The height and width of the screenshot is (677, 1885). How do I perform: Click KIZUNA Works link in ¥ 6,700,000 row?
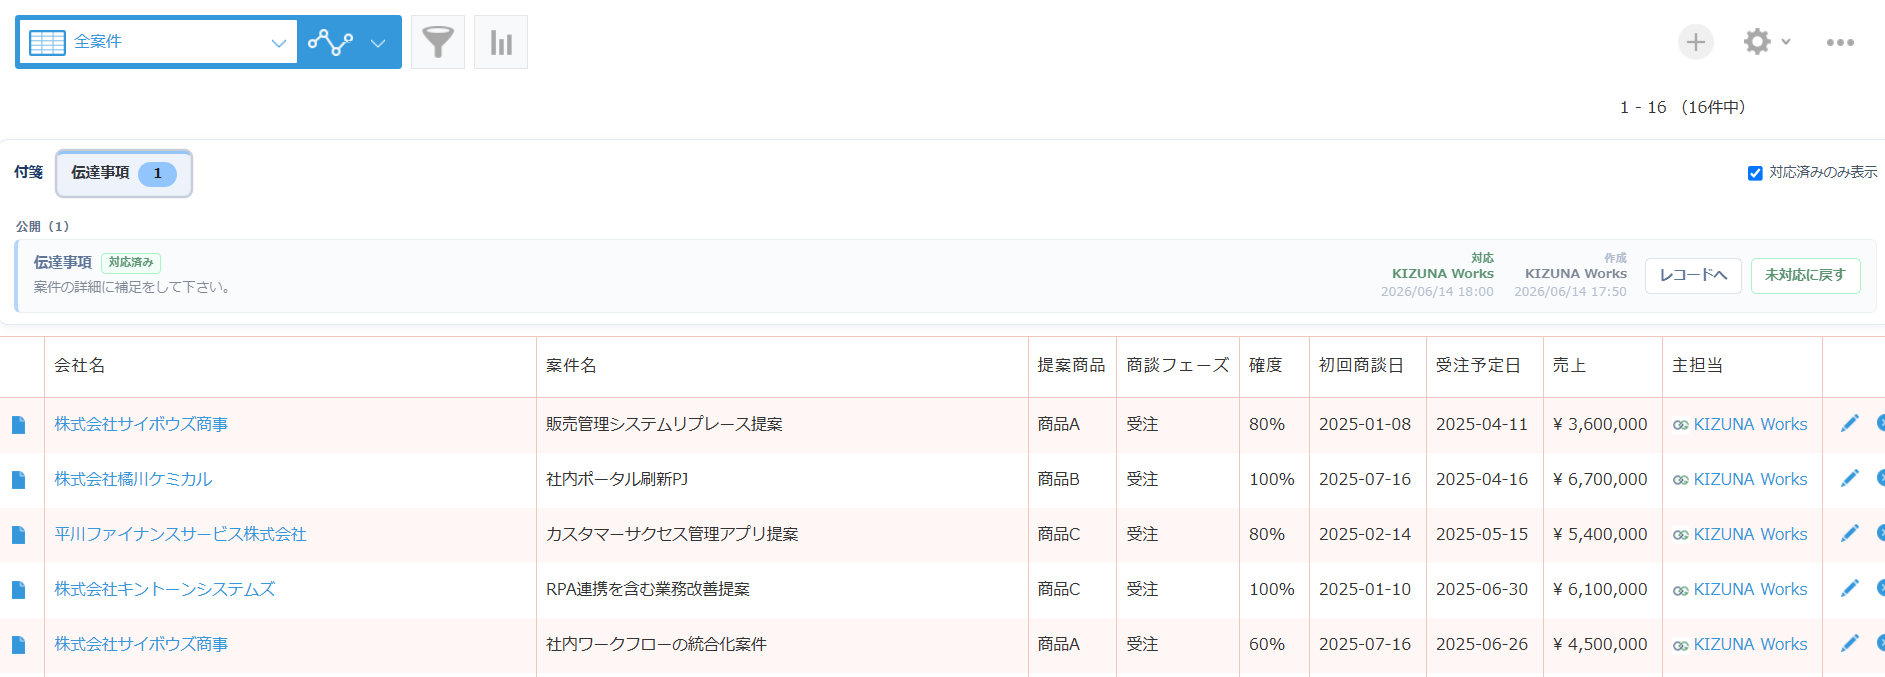point(1750,479)
